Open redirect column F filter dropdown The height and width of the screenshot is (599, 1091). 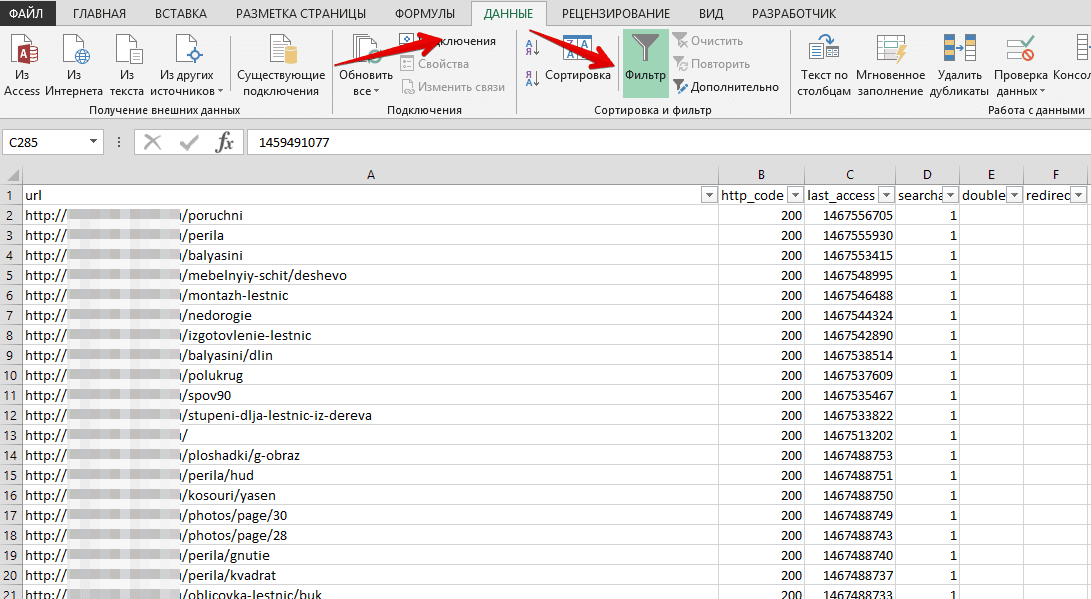tap(1078, 195)
